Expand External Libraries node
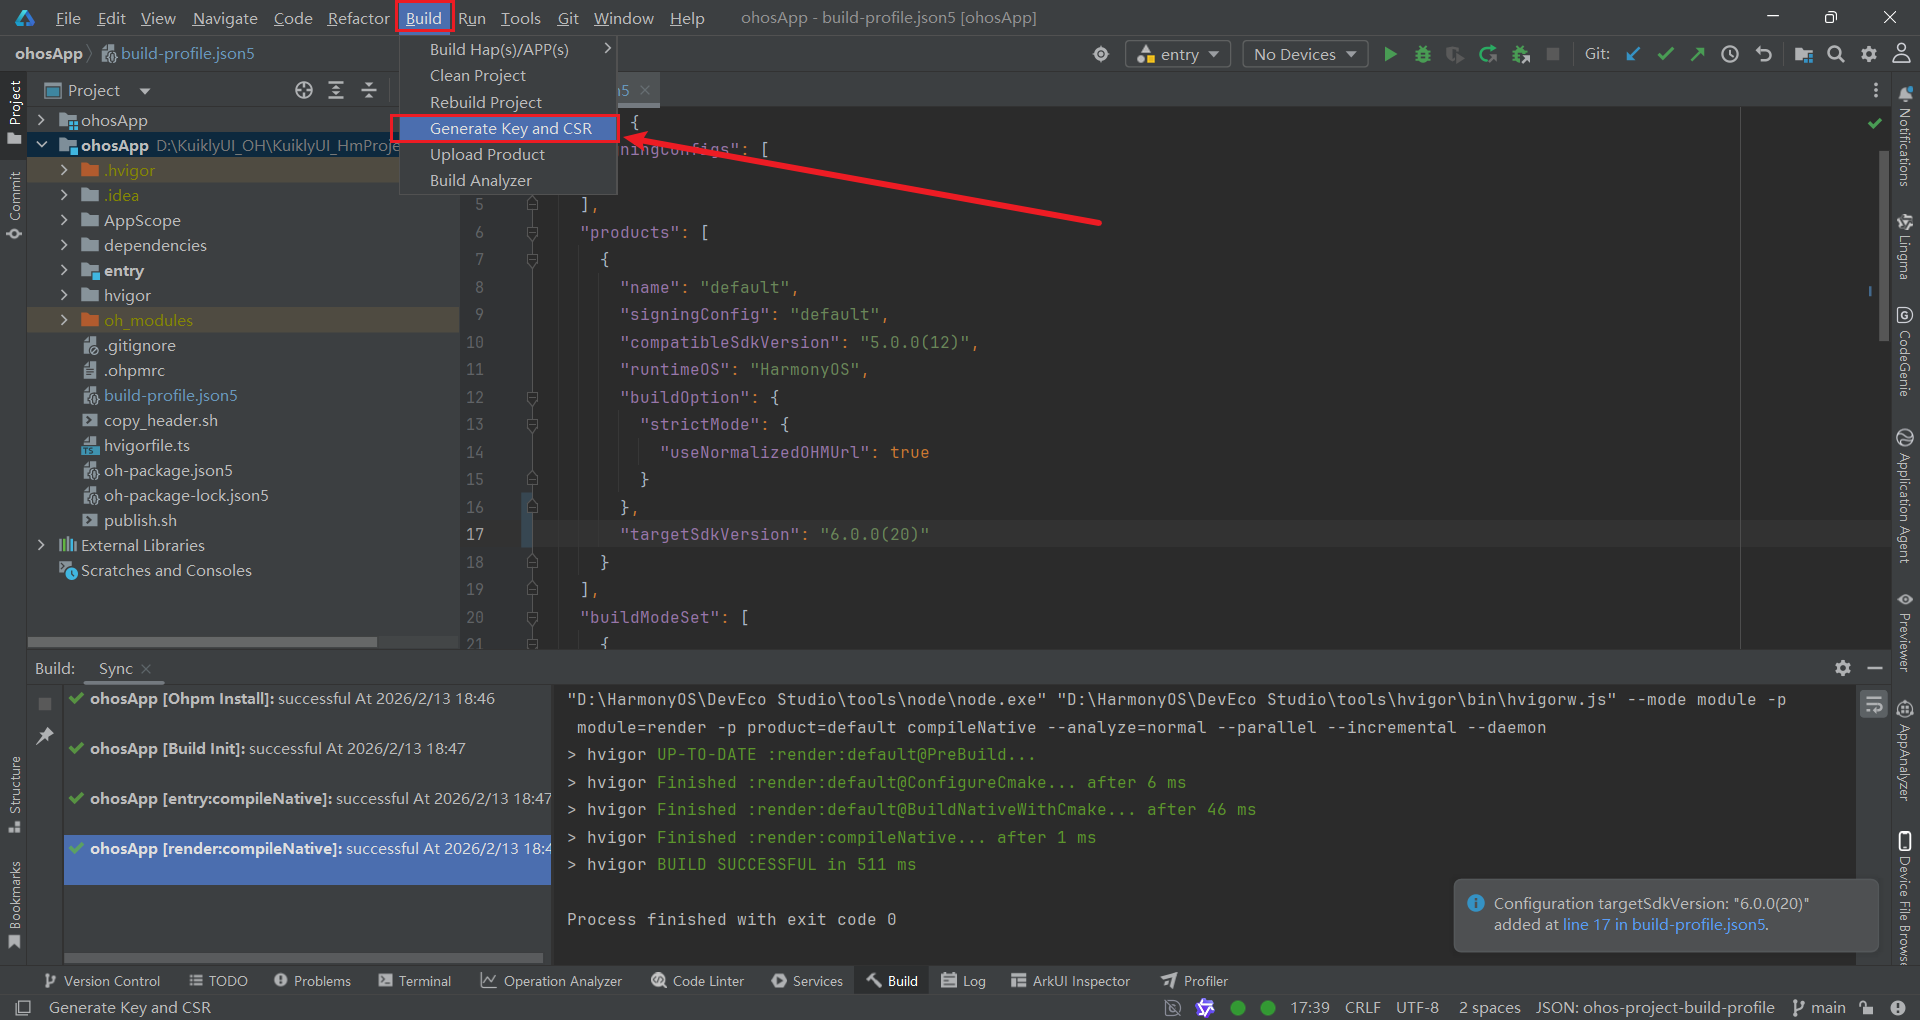 tap(41, 545)
